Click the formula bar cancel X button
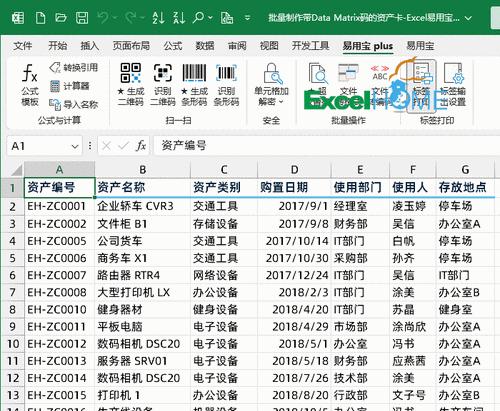This screenshot has height=411, width=500. click(106, 146)
